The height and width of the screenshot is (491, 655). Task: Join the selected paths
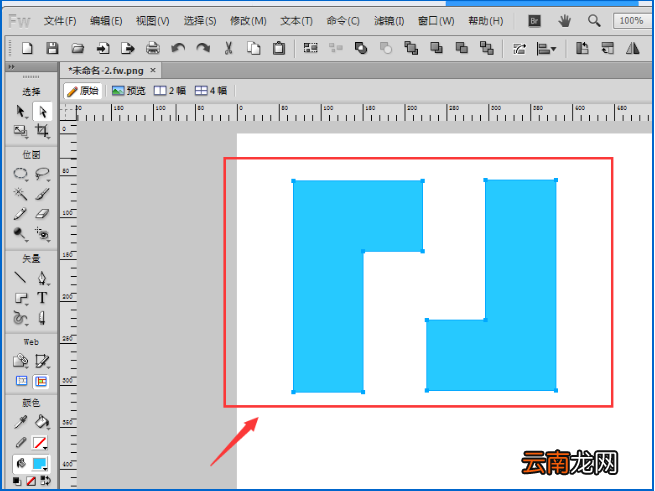click(x=361, y=48)
